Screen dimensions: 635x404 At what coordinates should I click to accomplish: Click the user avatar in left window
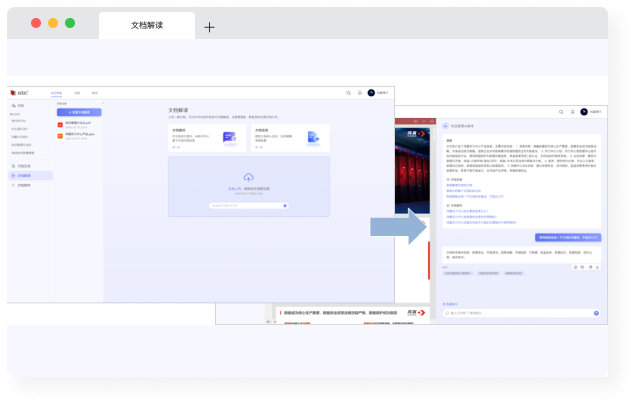[371, 92]
